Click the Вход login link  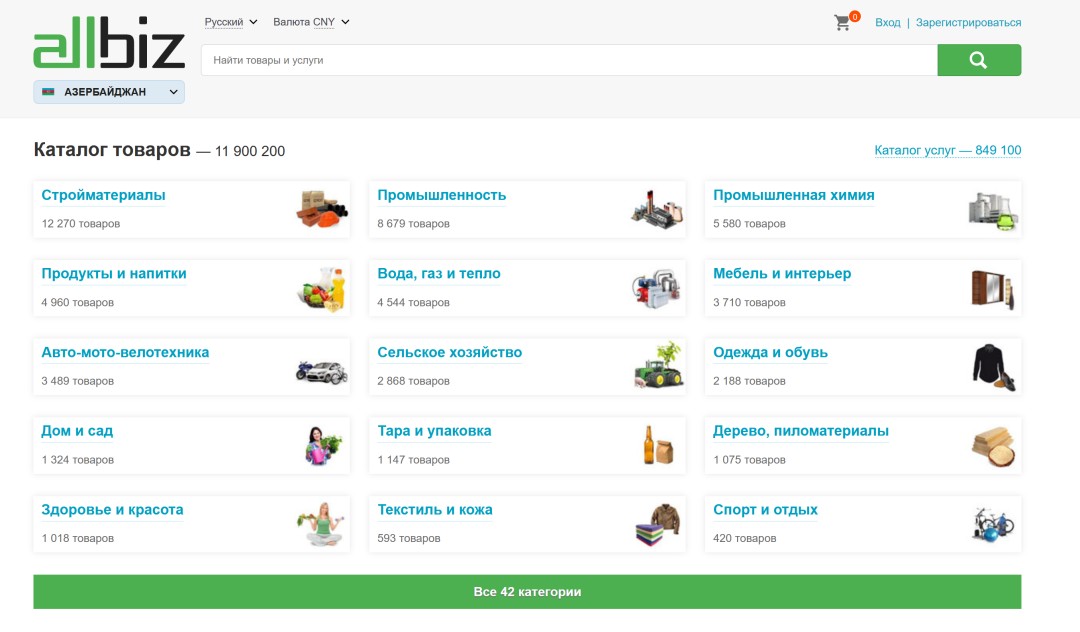(887, 23)
